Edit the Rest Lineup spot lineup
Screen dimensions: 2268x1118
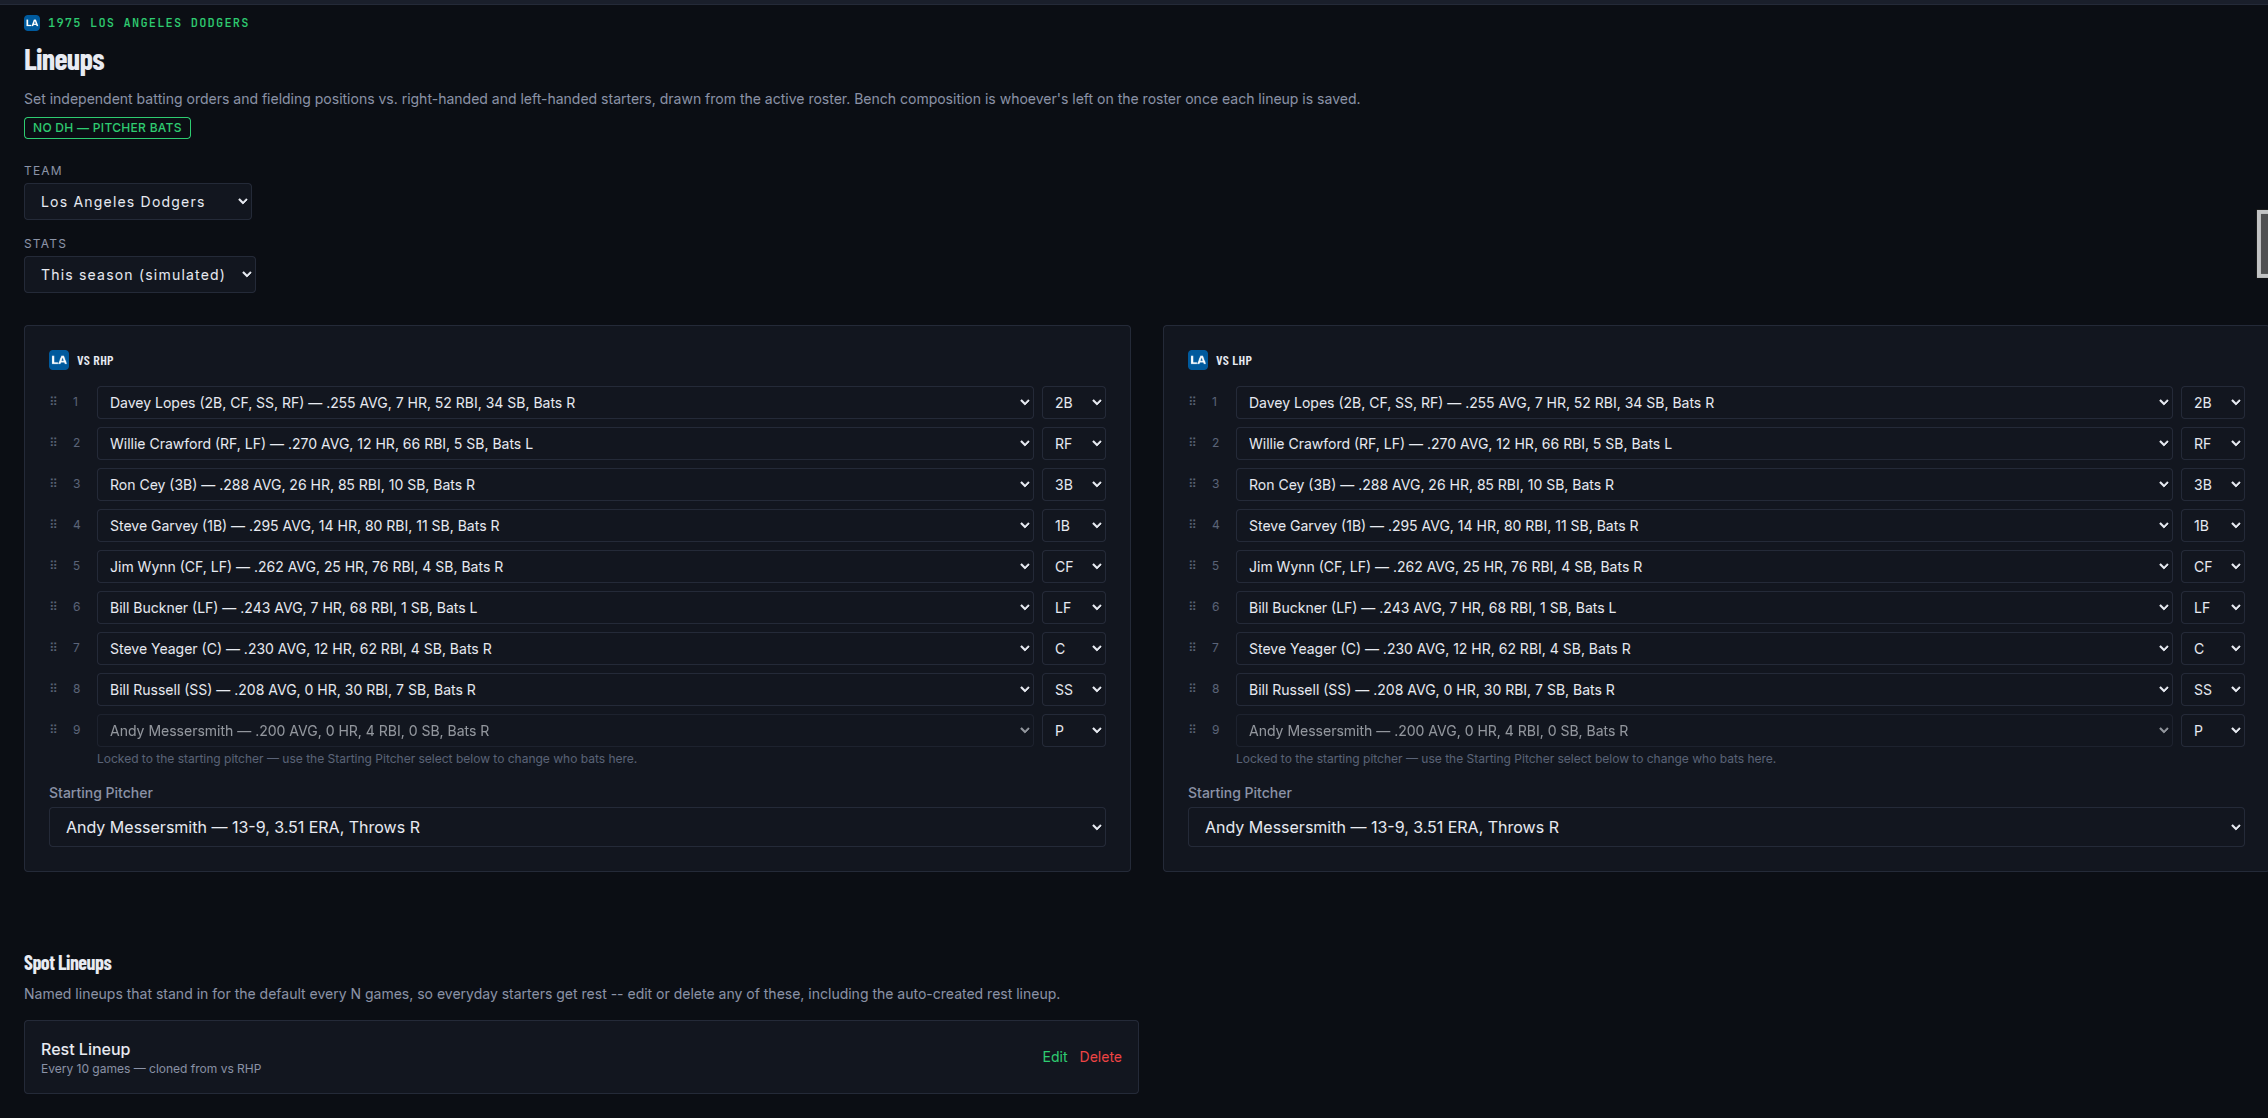click(1054, 1057)
